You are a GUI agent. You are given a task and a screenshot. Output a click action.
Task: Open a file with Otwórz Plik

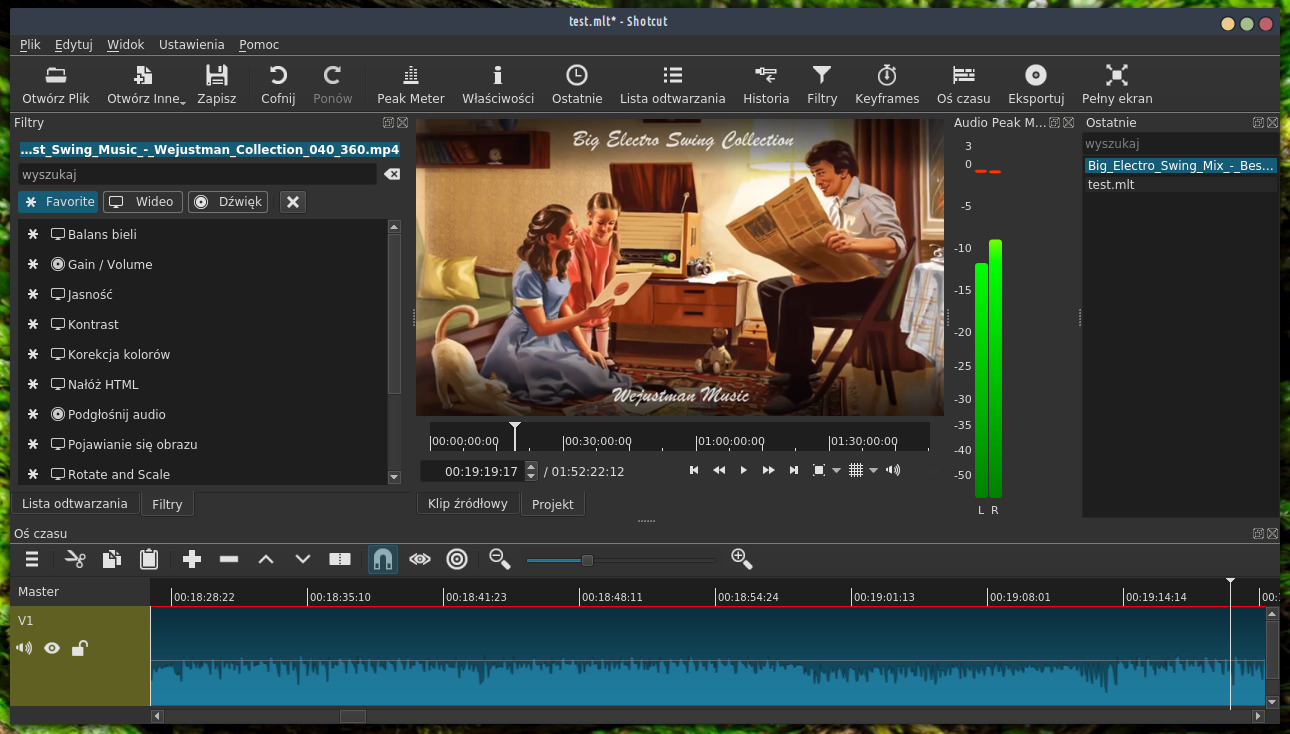click(56, 85)
